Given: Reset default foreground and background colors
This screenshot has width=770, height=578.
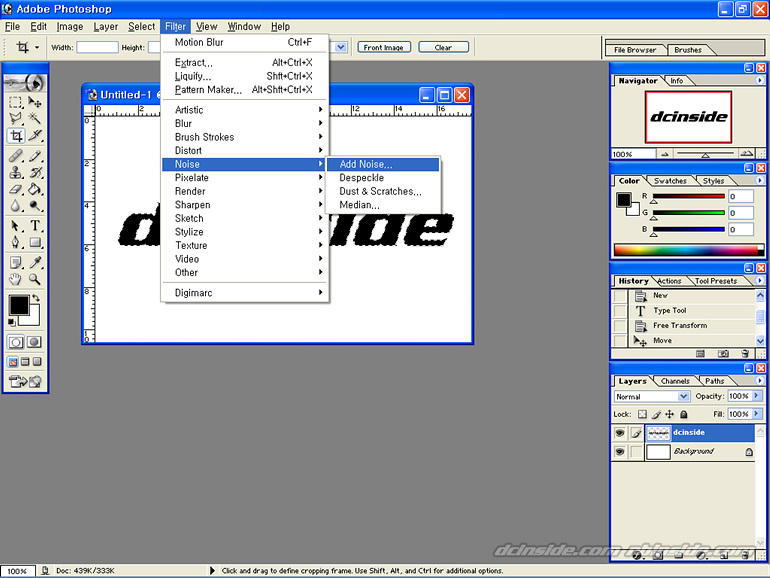Looking at the screenshot, I should point(12,322).
